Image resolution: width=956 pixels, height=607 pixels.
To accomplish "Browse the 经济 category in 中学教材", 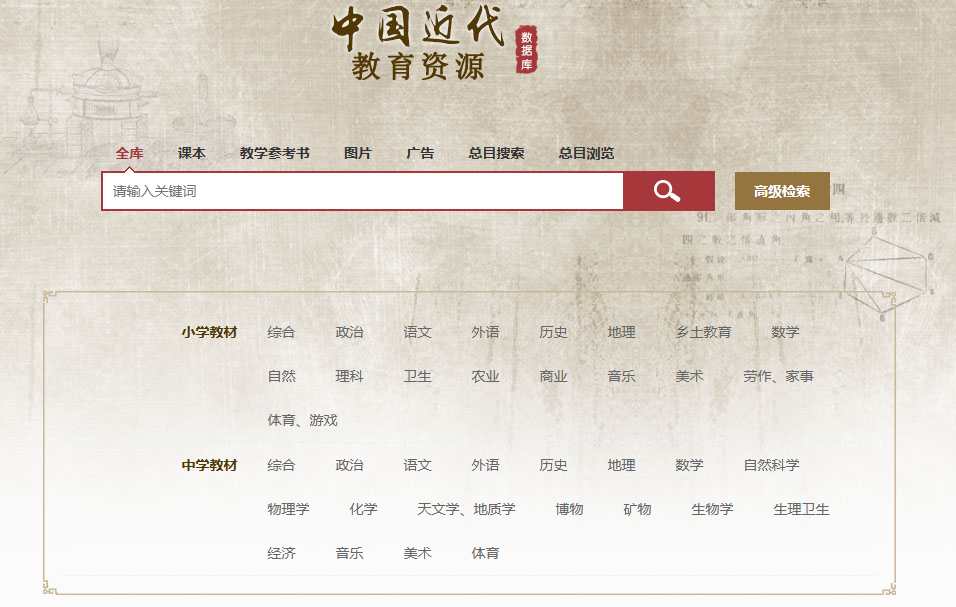I will (281, 553).
